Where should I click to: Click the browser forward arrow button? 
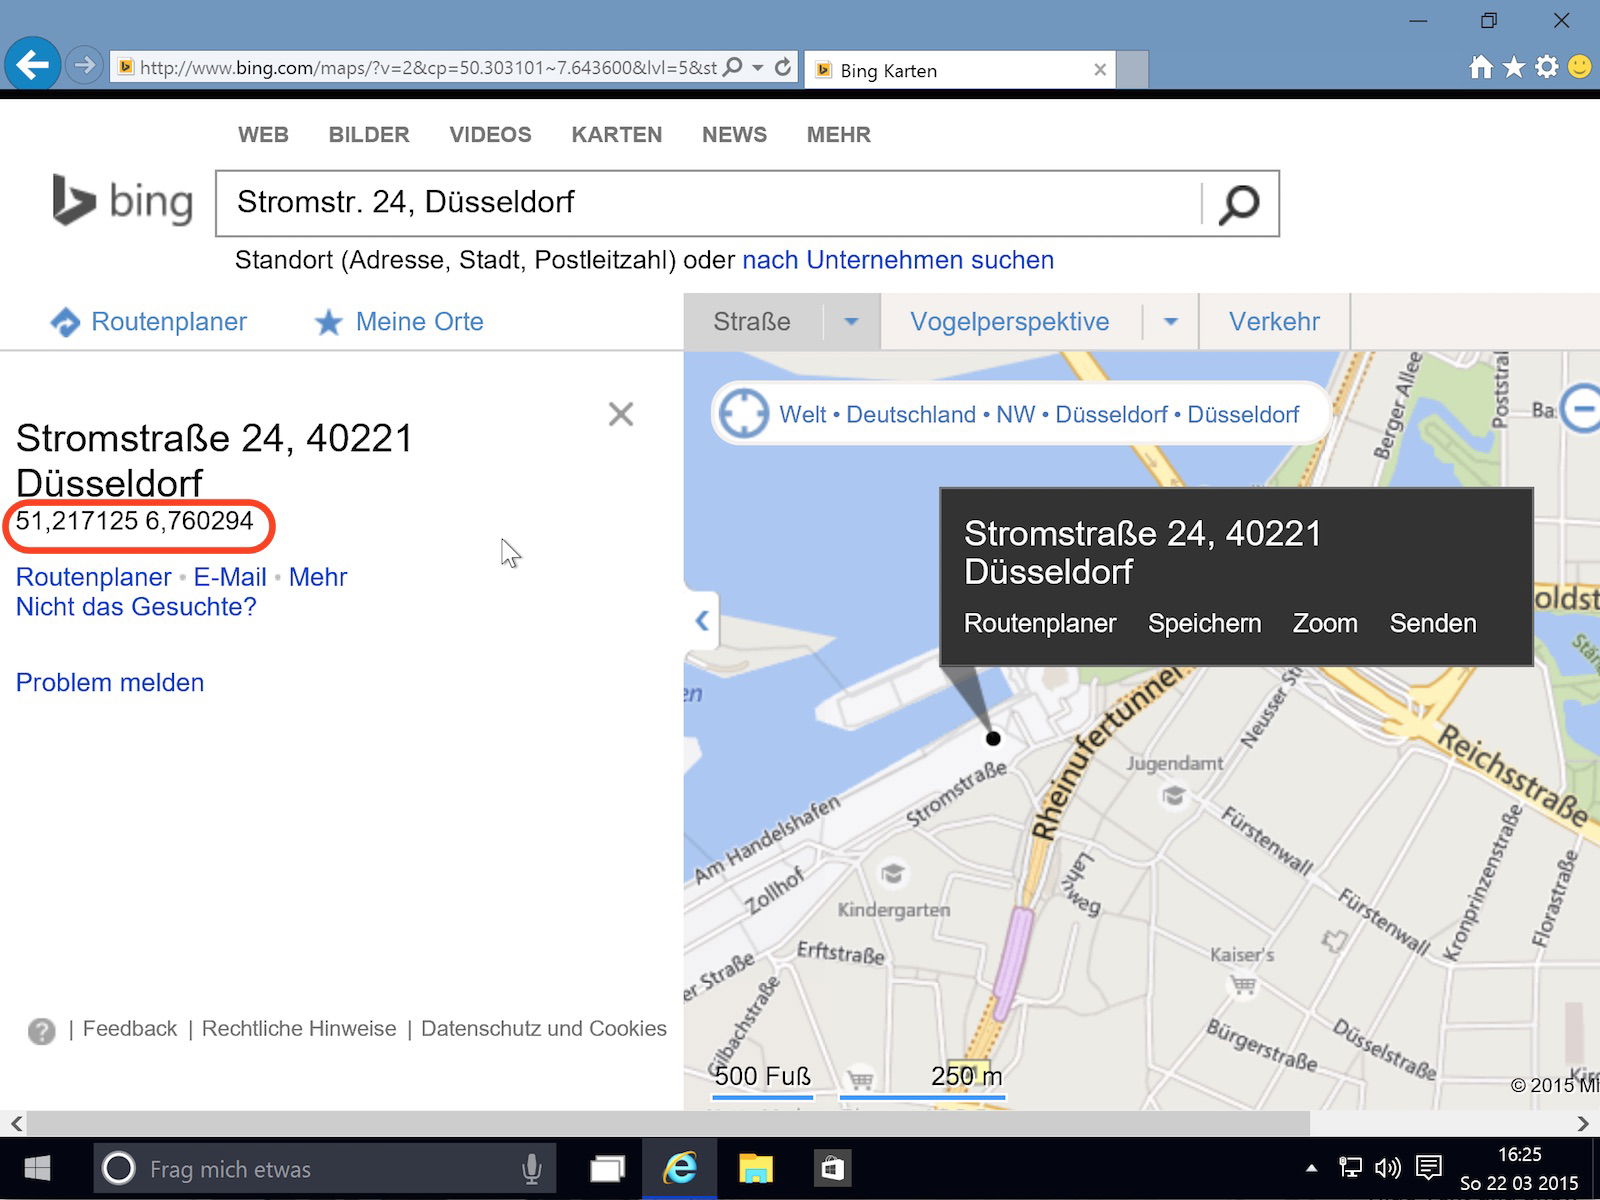pos(84,66)
